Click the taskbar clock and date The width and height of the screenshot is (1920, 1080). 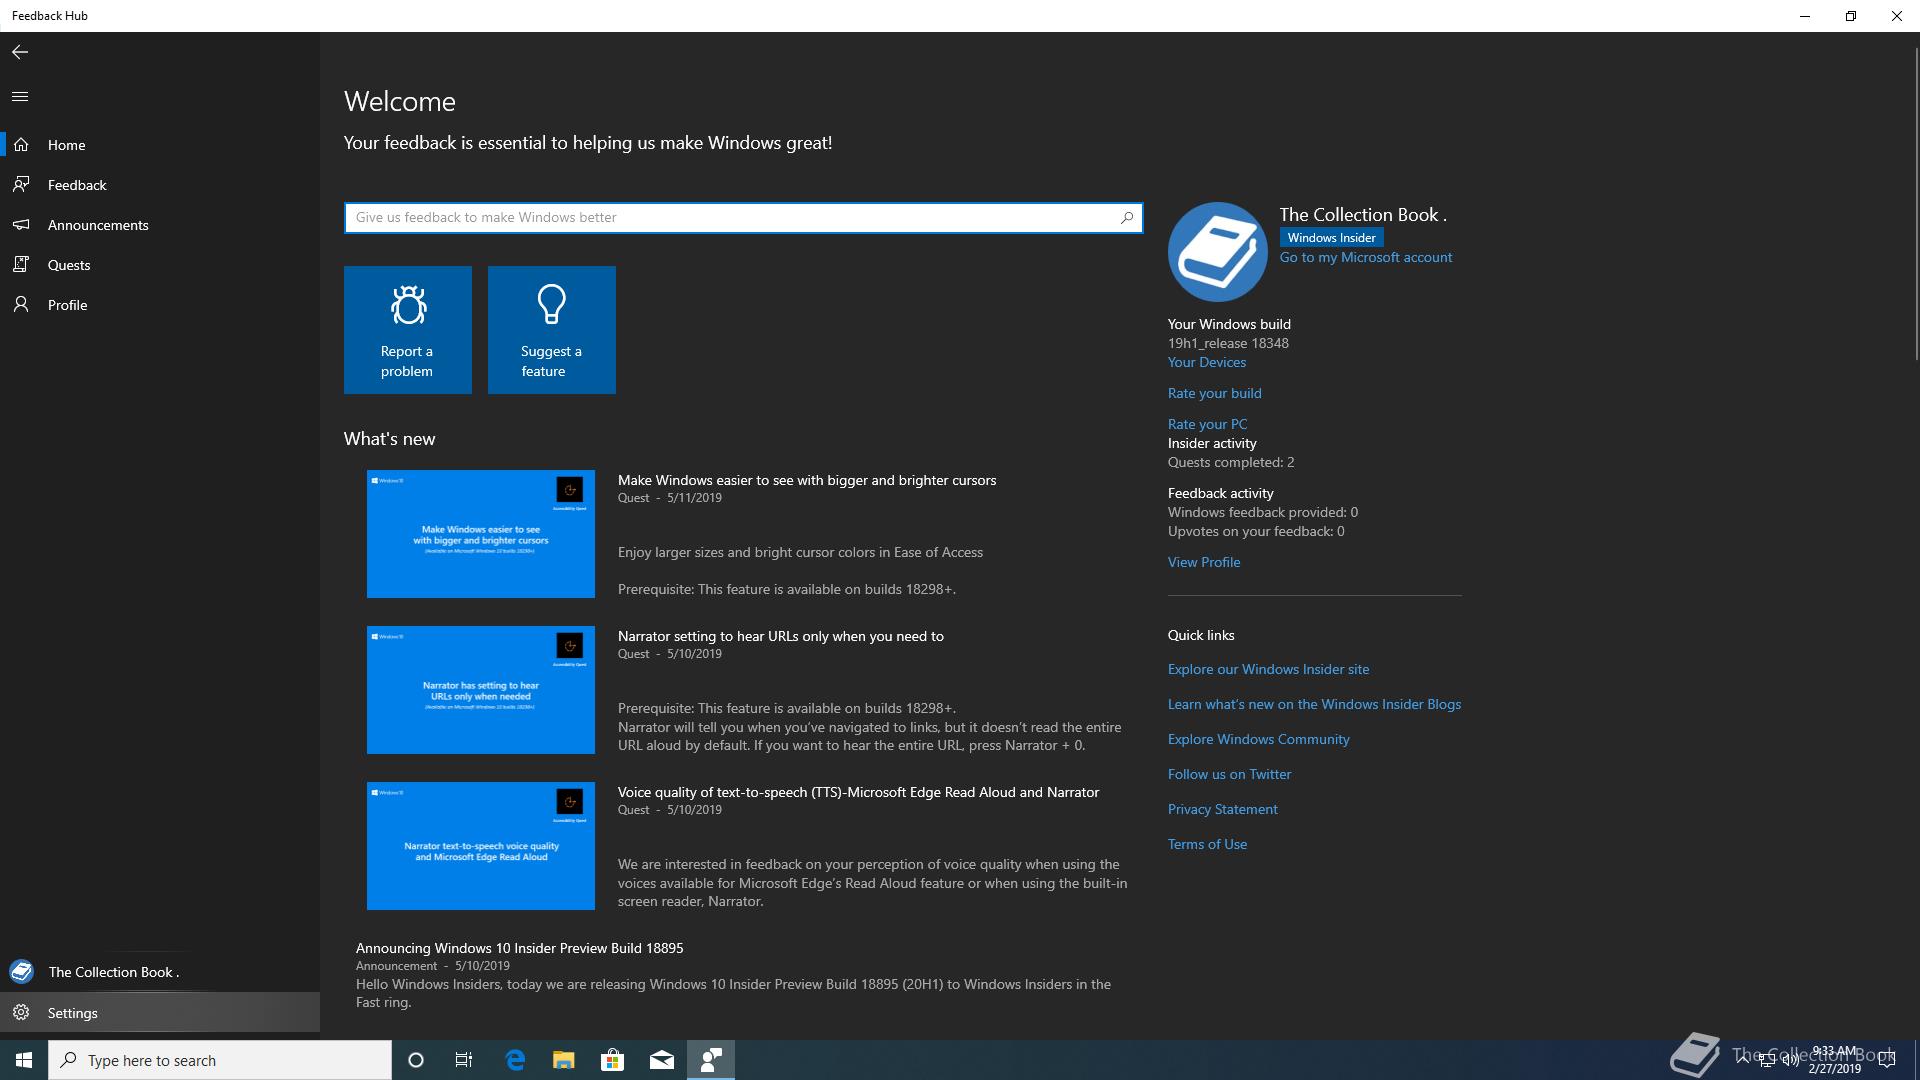(1835, 1060)
